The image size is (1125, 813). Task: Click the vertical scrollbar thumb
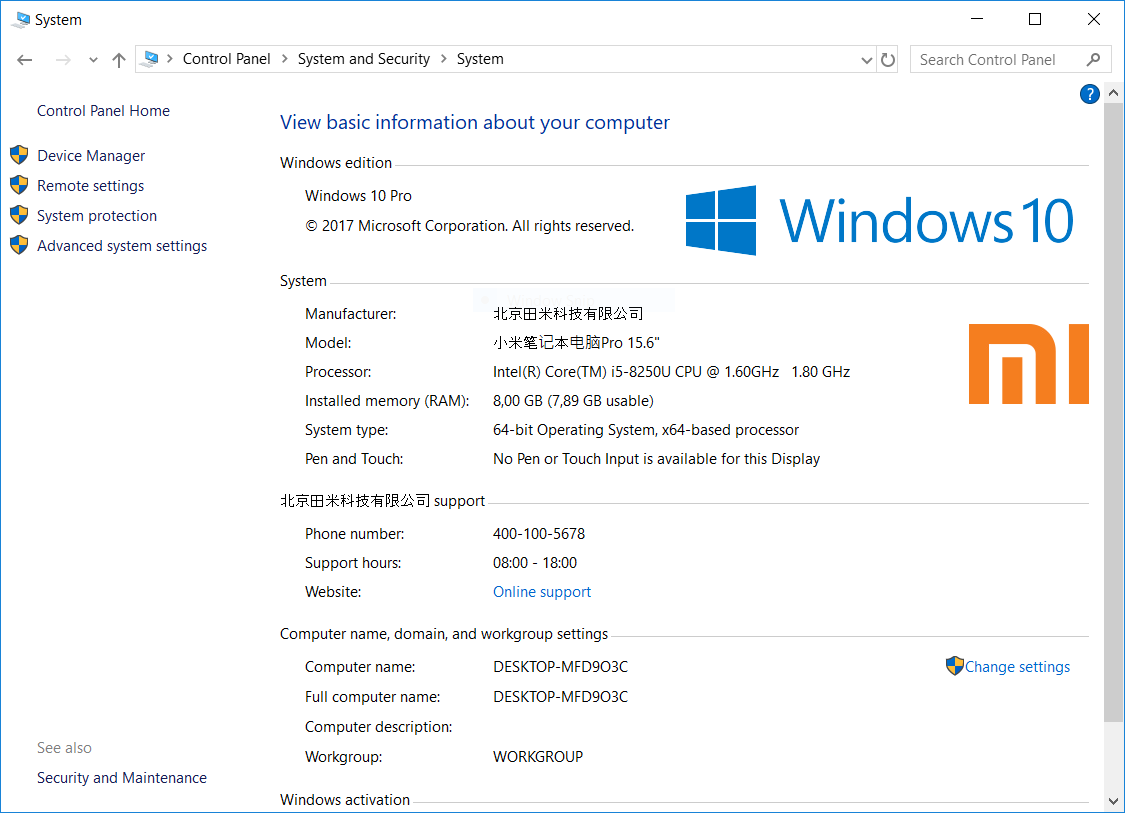click(x=1113, y=412)
